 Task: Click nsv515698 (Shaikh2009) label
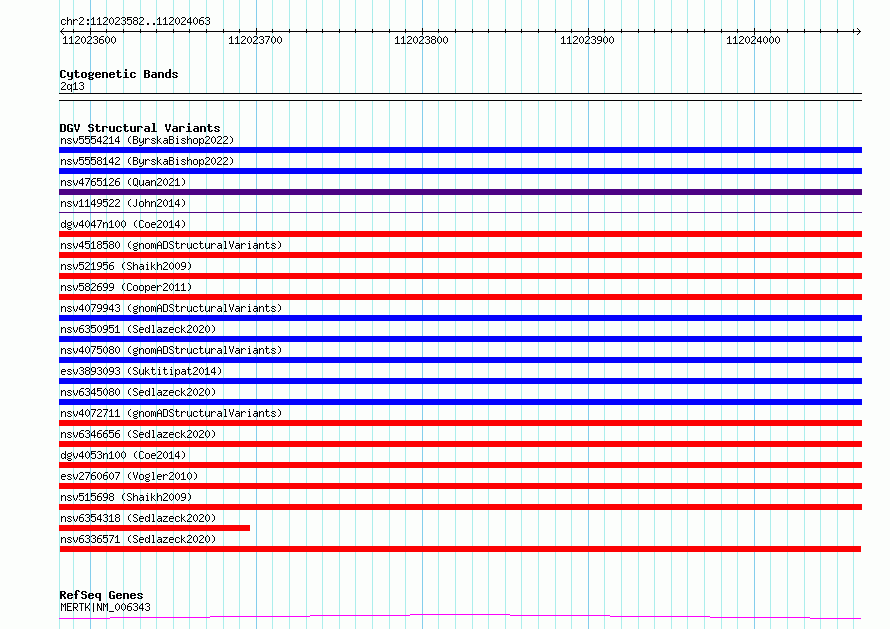(126, 497)
